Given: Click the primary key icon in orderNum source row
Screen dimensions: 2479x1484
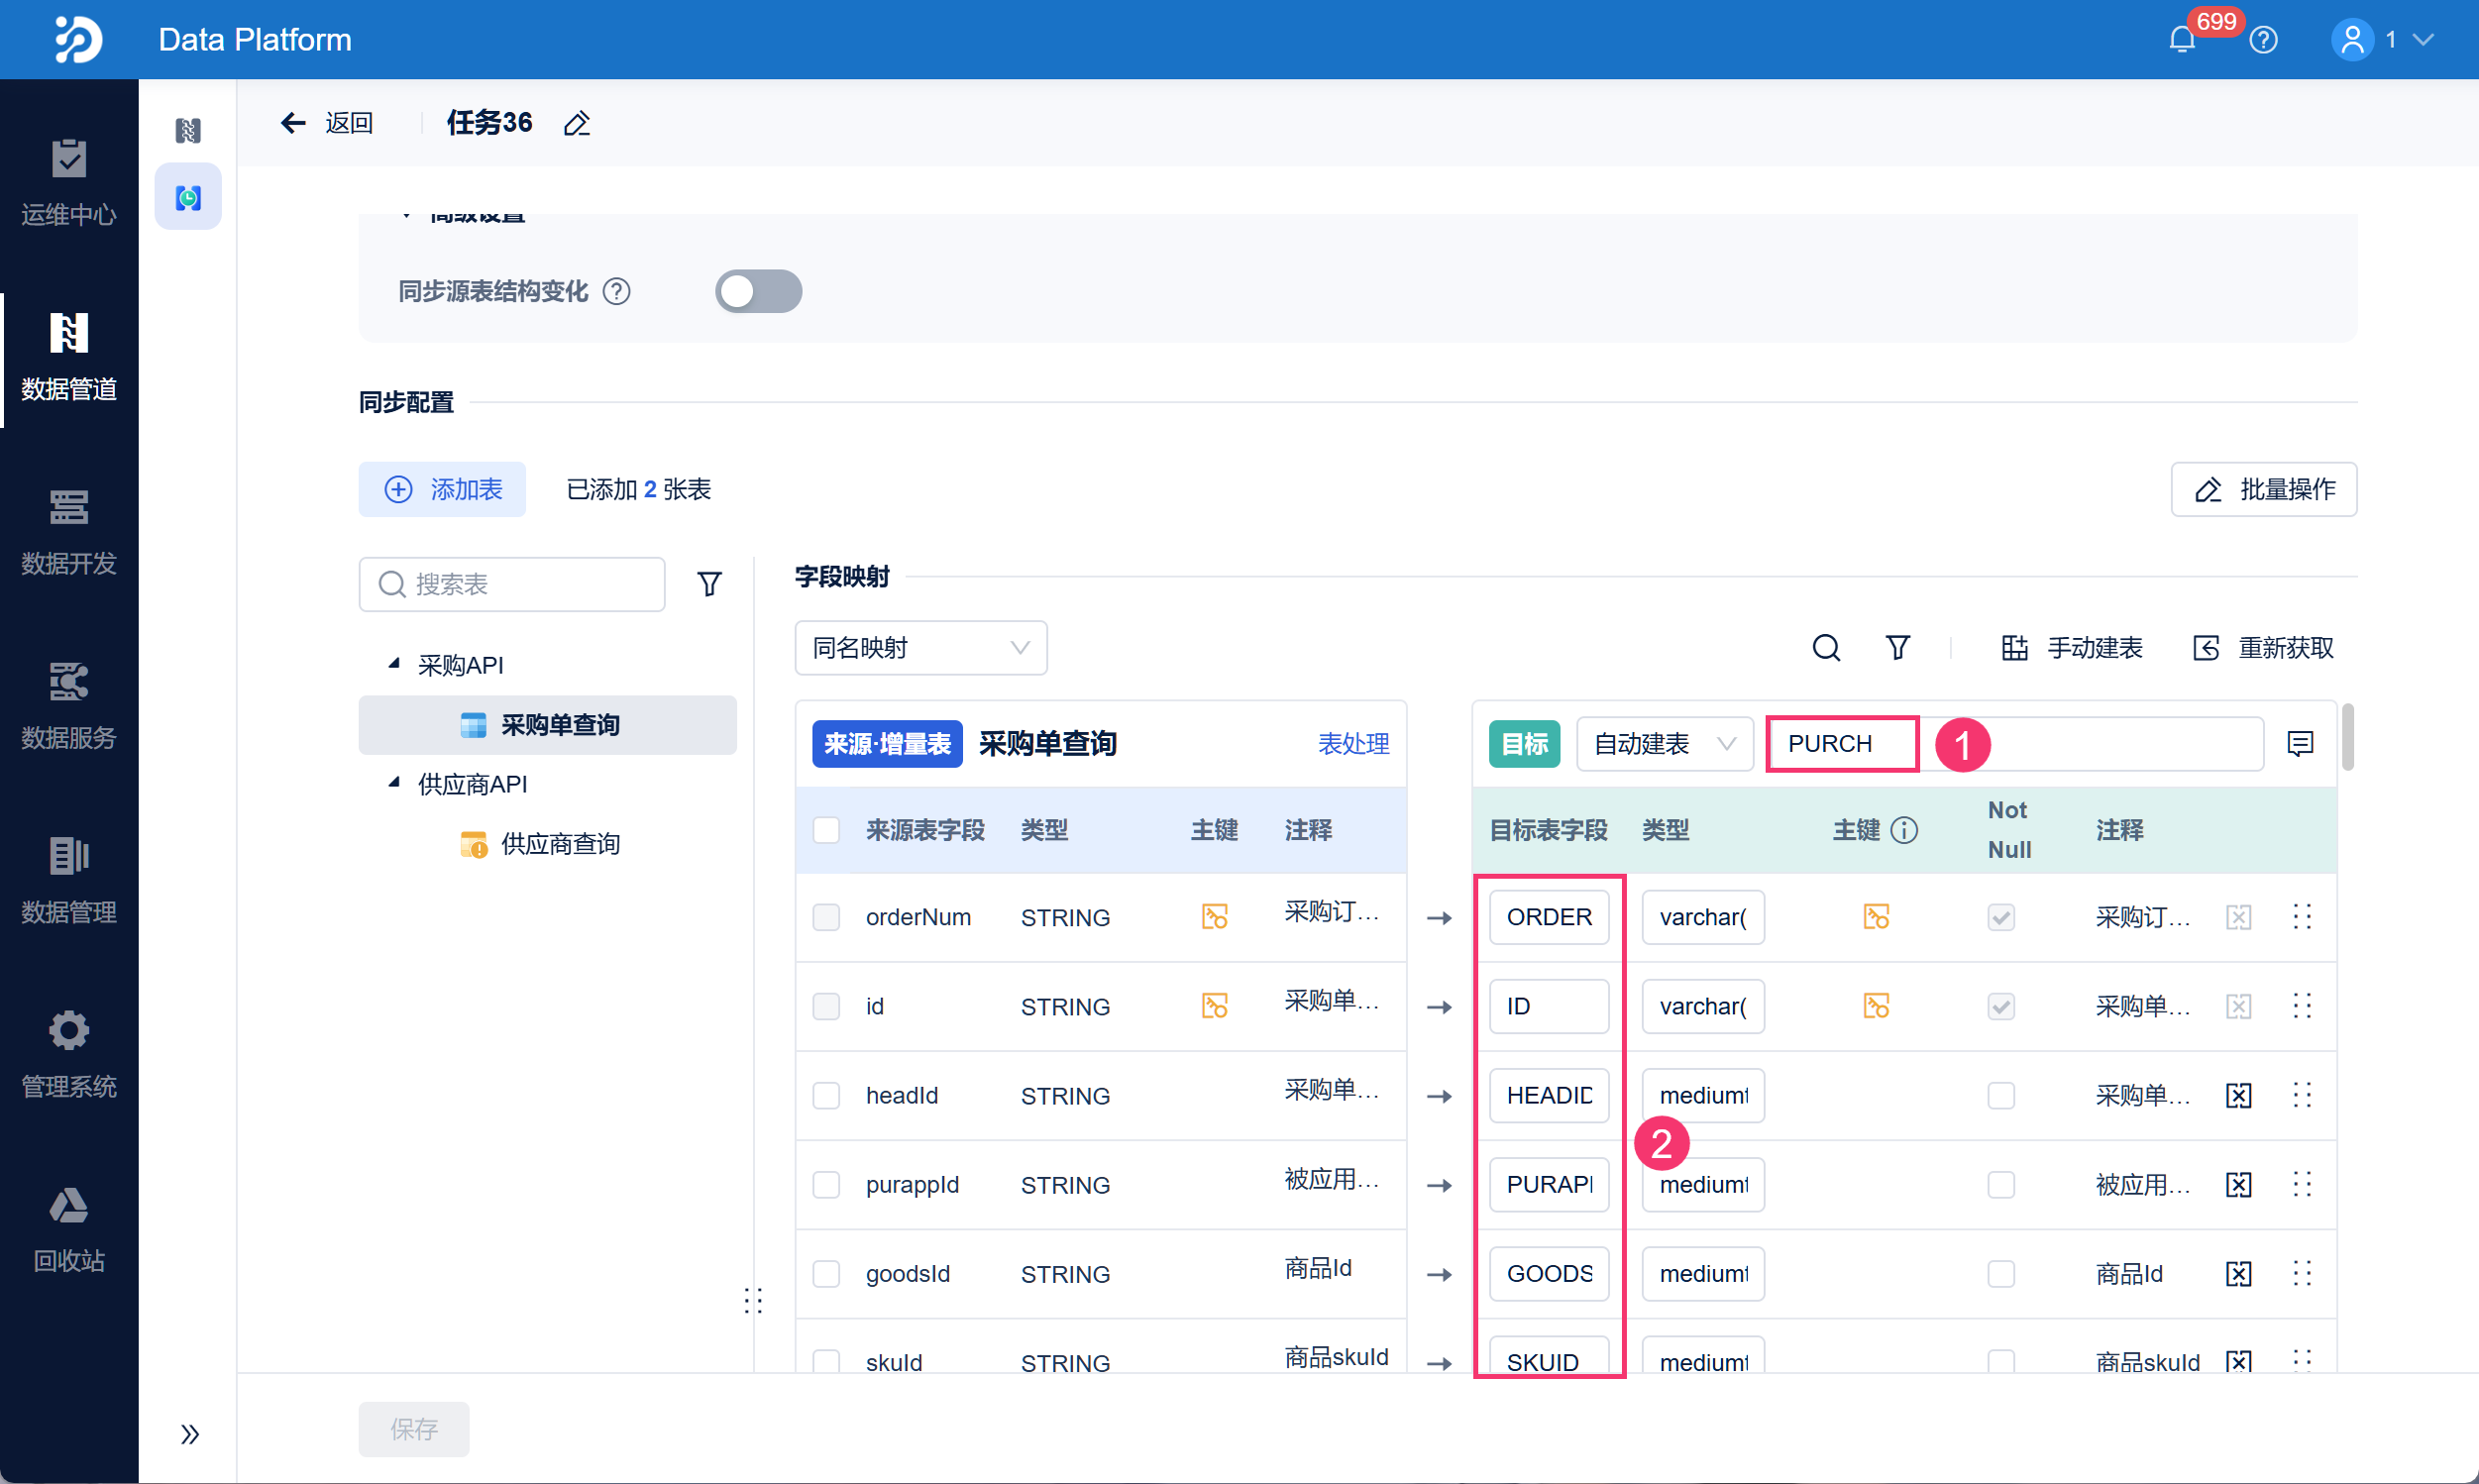Looking at the screenshot, I should (x=1214, y=917).
